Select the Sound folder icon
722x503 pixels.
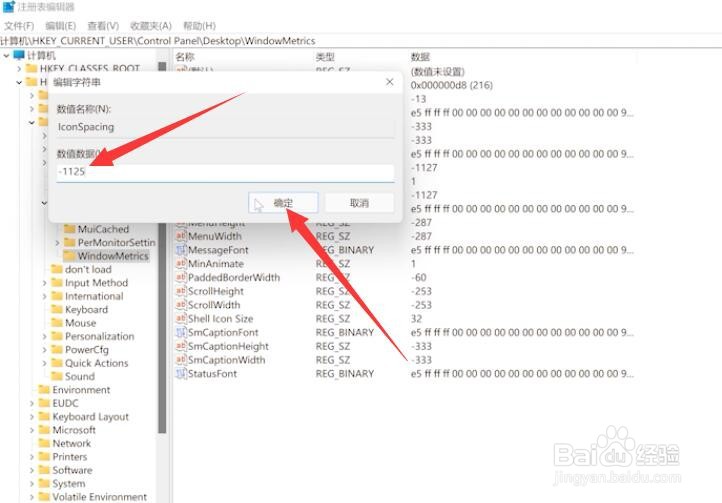[57, 376]
